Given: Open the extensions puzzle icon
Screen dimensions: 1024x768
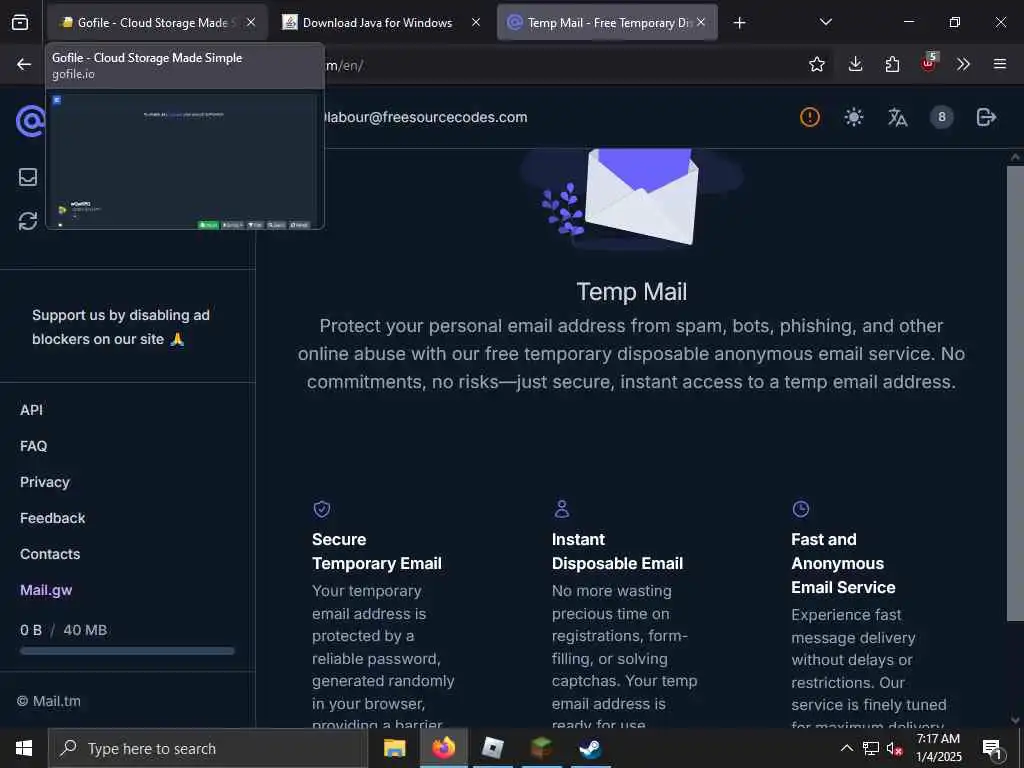Looking at the screenshot, I should click(x=892, y=64).
